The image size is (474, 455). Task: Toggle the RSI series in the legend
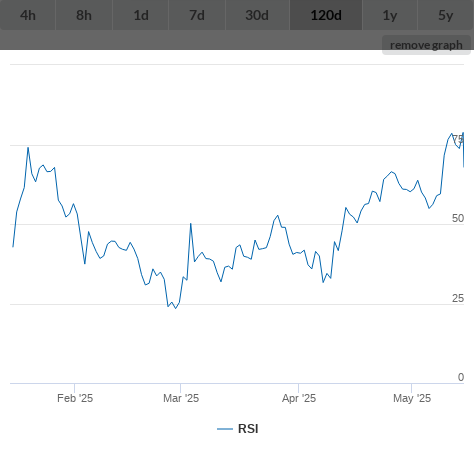[238, 429]
